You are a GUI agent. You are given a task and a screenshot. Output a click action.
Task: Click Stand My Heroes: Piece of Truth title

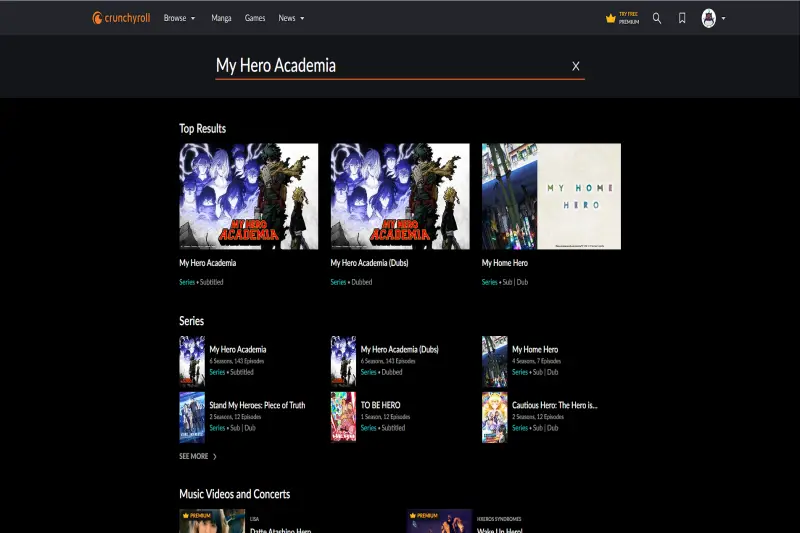point(257,405)
